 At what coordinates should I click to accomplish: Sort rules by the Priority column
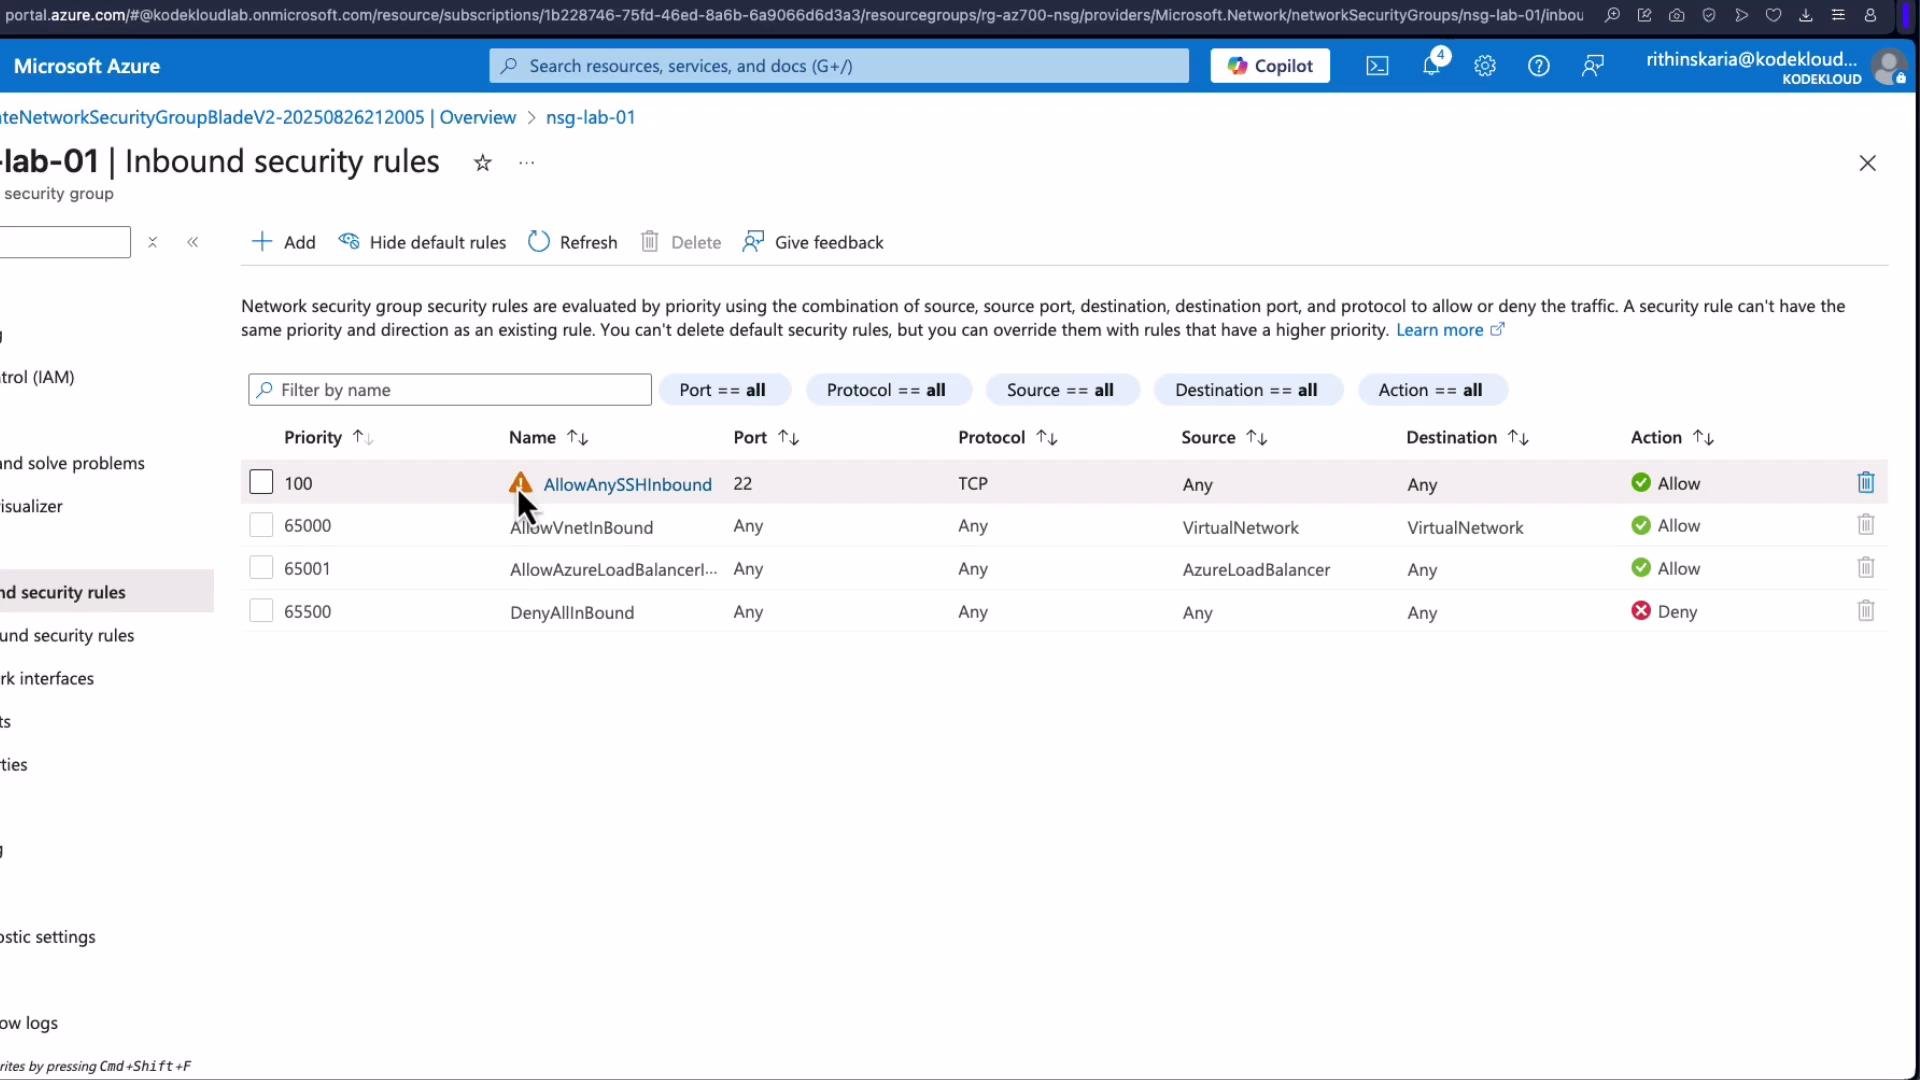328,438
